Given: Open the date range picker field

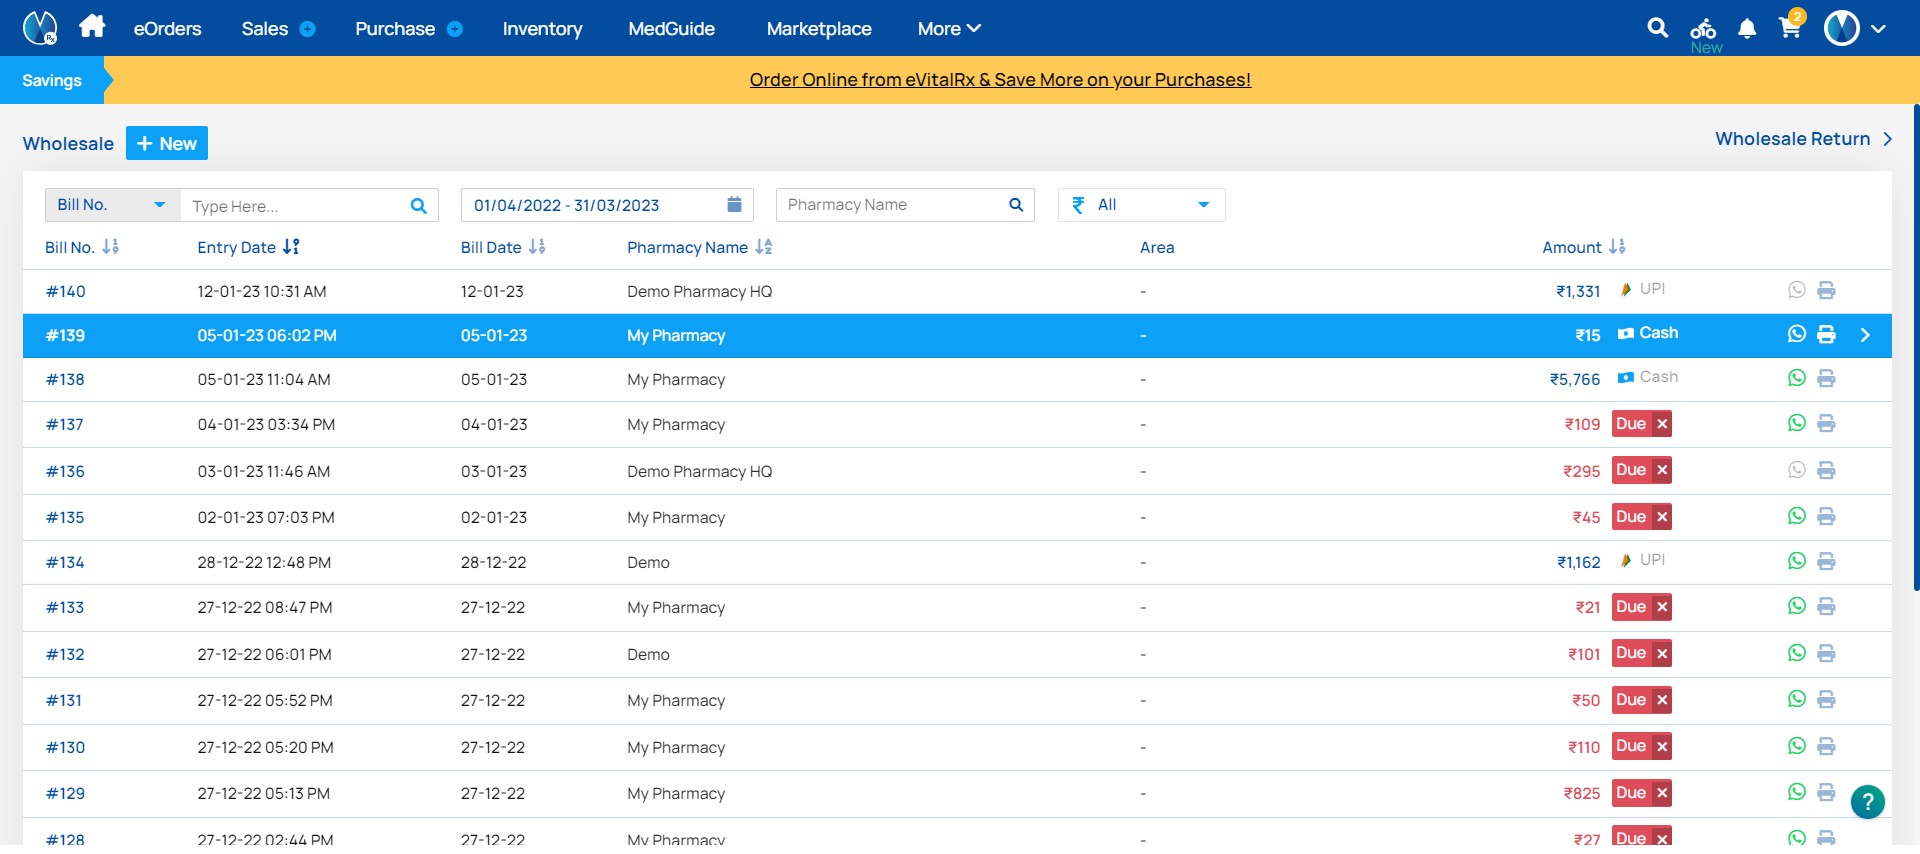Looking at the screenshot, I should click(x=607, y=205).
